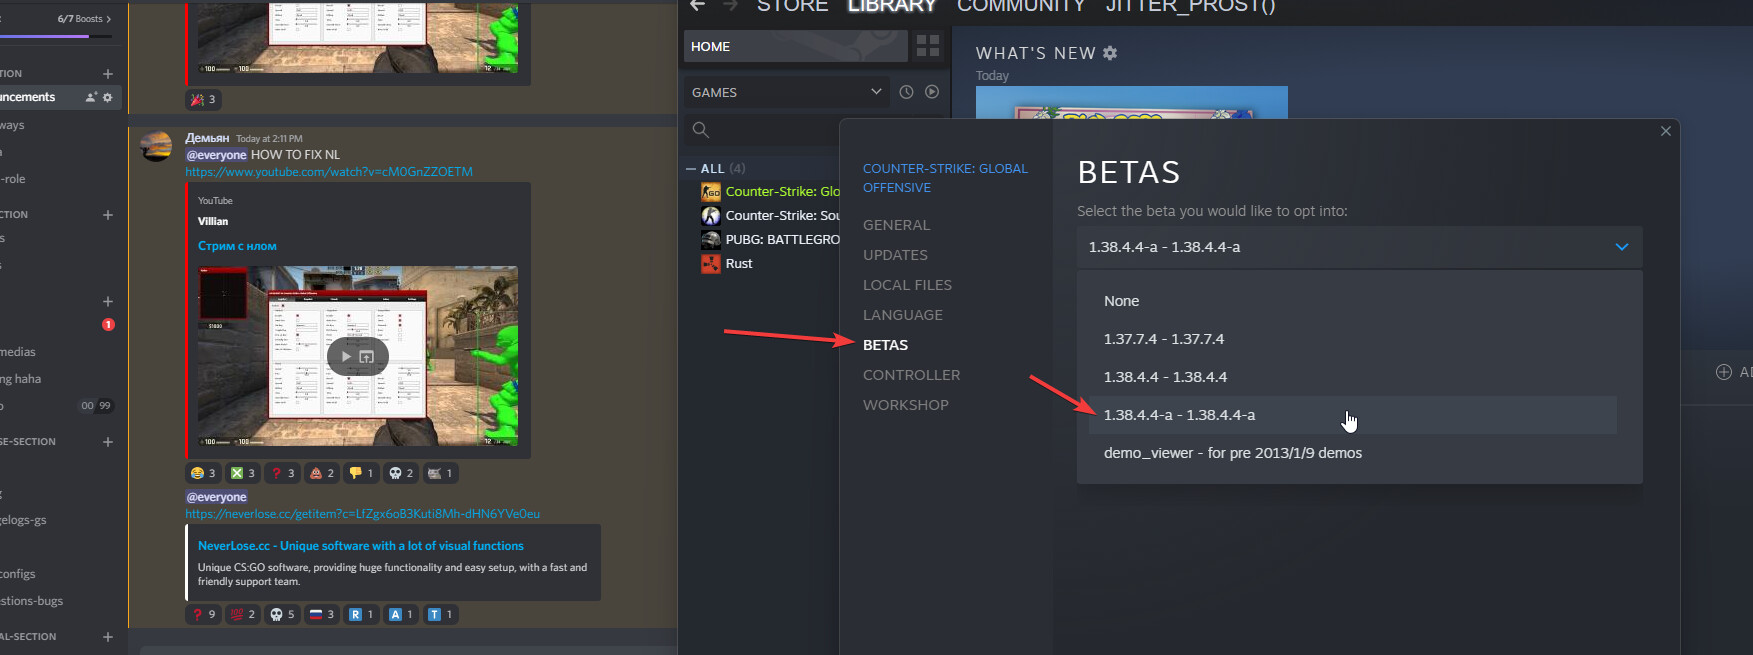Viewport: 1753px width, 655px height.
Task: Open the YouTube watch link in Discord
Action: pyautogui.click(x=329, y=172)
